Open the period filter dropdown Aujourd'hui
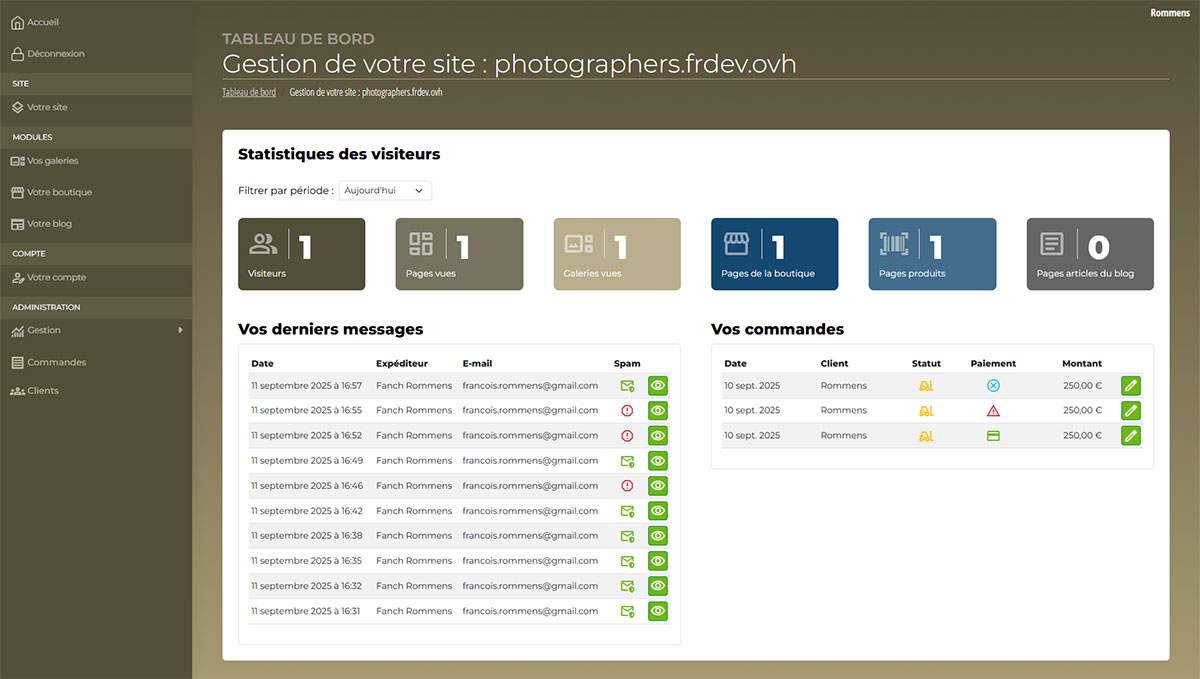The image size is (1200, 679). point(385,190)
